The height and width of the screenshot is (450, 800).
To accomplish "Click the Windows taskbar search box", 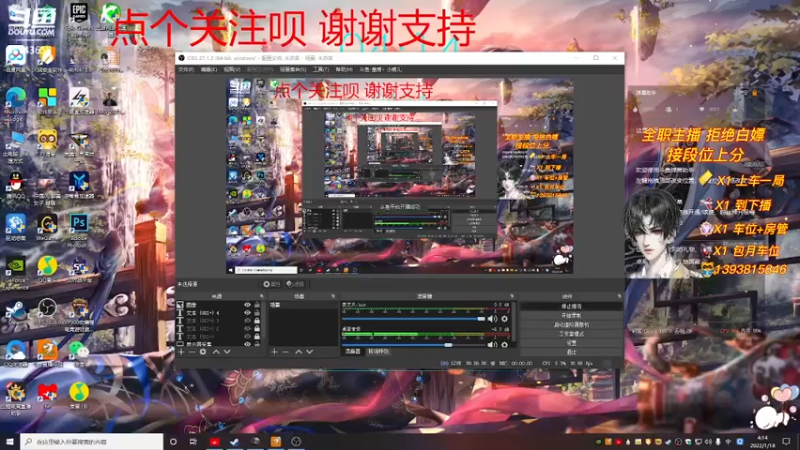I will pyautogui.click(x=92, y=441).
